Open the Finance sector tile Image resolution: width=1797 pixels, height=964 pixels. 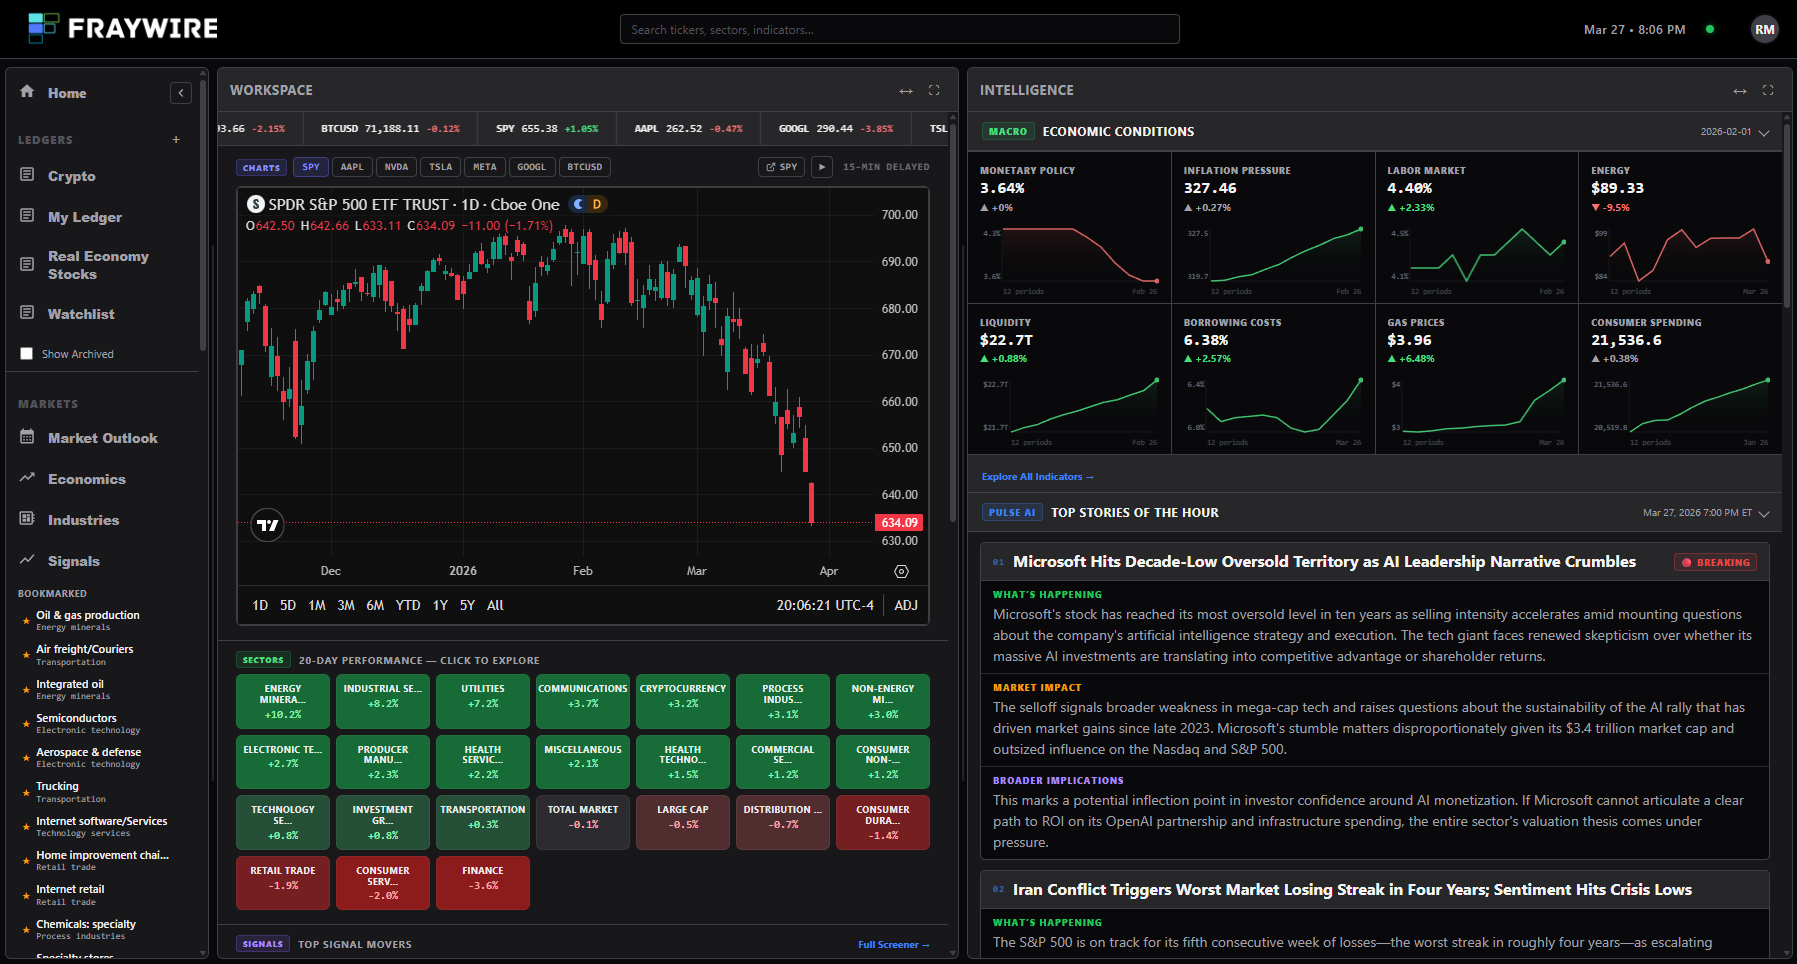pyautogui.click(x=483, y=883)
